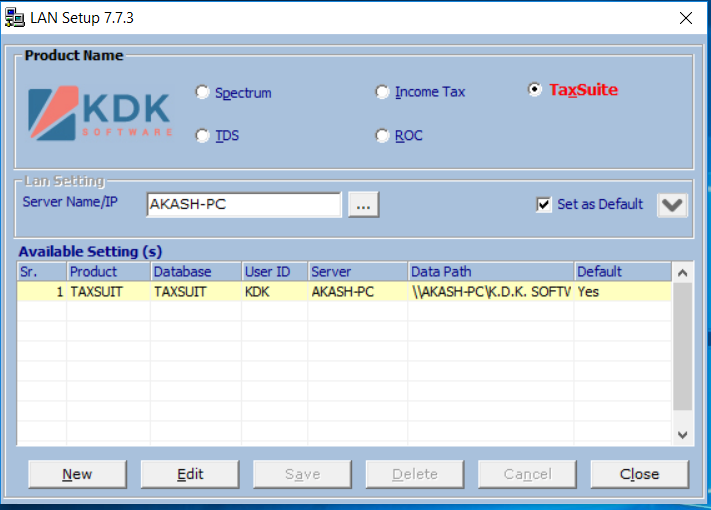The image size is (711, 510).
Task: Click the Close button at bottom
Action: (640, 474)
